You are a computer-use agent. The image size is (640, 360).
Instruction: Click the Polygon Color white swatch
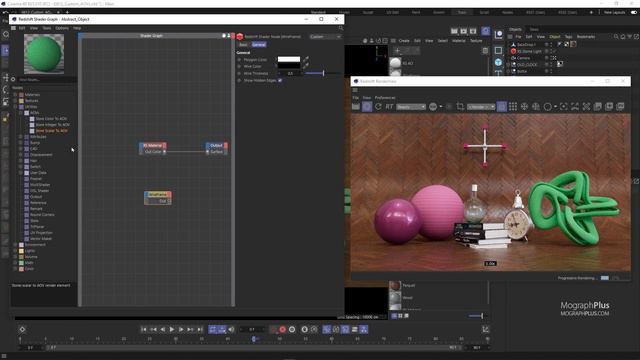coord(289,60)
